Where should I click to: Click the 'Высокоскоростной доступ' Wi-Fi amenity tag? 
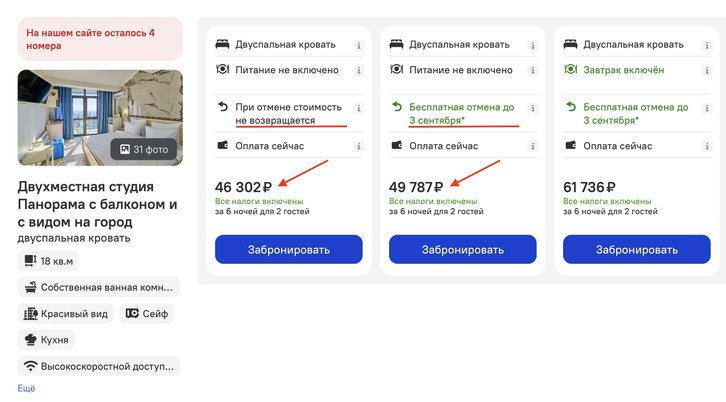pyautogui.click(x=98, y=366)
